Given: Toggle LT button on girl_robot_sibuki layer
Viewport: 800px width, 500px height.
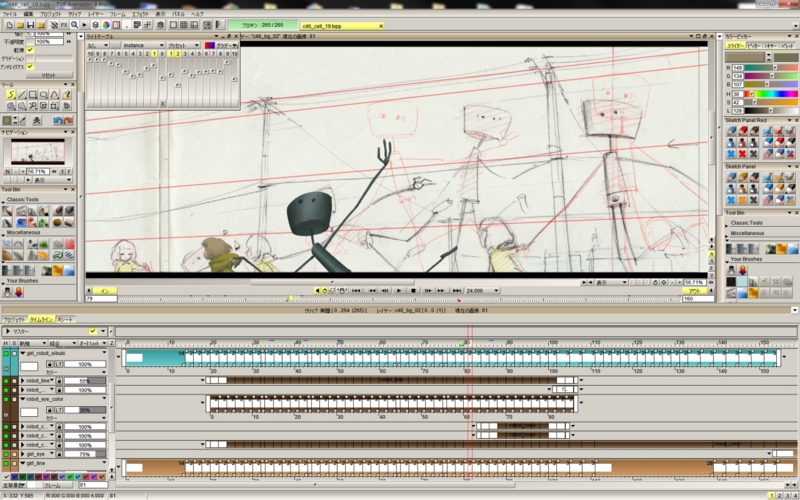Looking at the screenshot, I should (59, 364).
